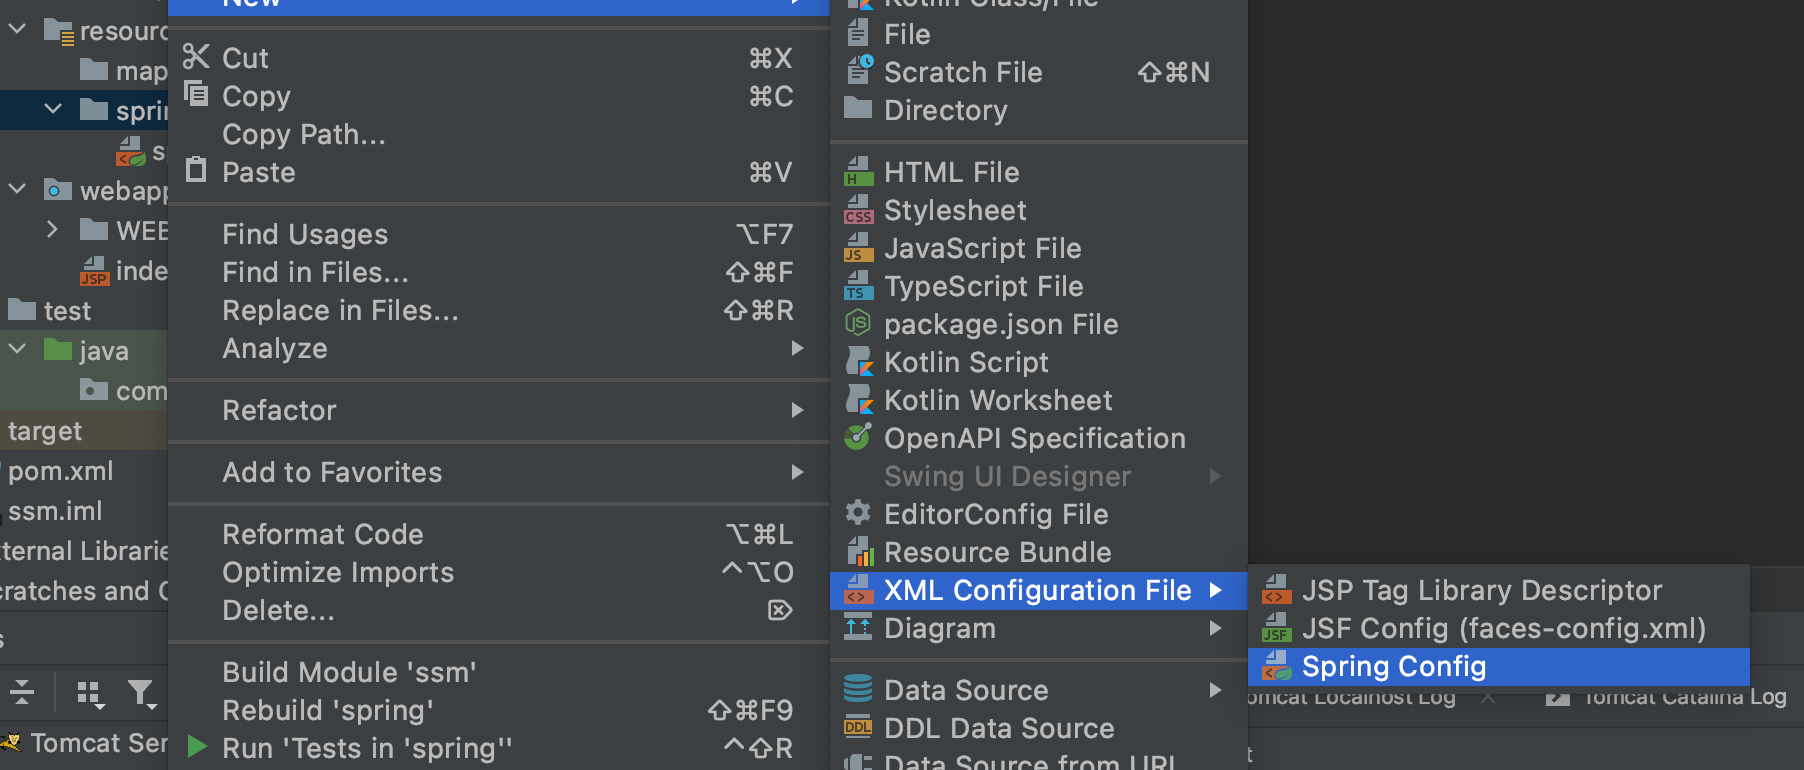Image resolution: width=1804 pixels, height=770 pixels.
Task: Choose Copy Path from context menu
Action: (x=303, y=134)
